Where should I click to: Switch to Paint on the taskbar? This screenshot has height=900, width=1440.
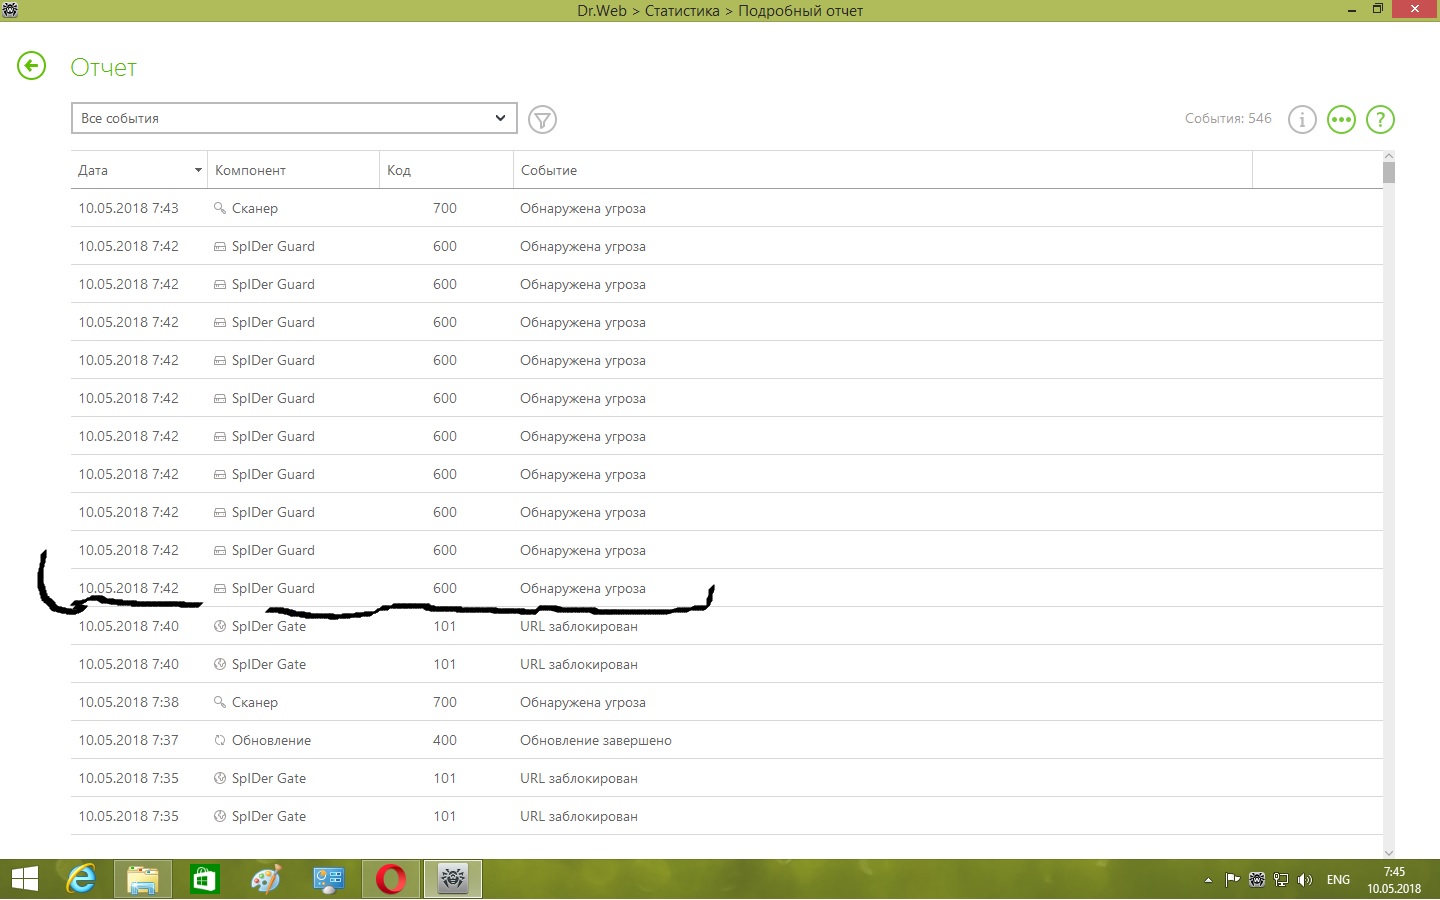(266, 880)
